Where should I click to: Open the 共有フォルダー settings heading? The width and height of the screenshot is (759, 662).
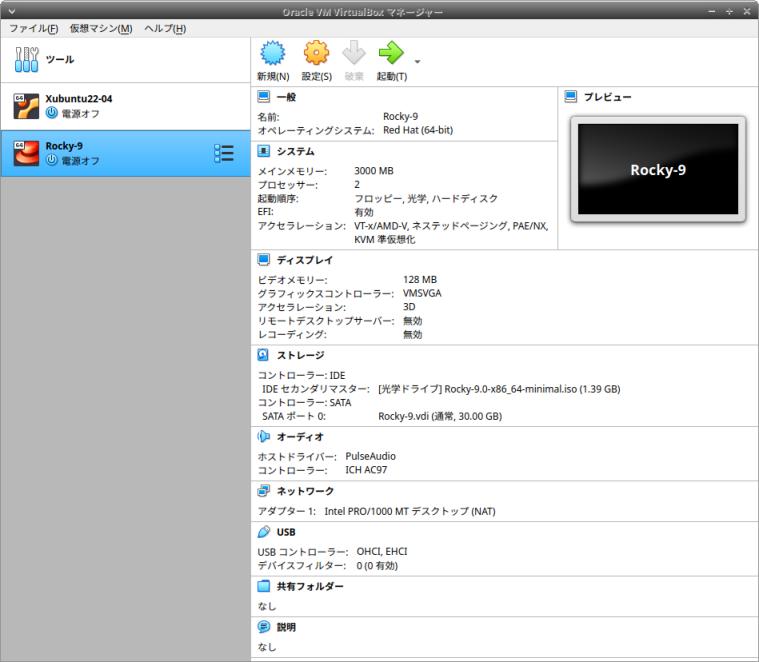310,587
